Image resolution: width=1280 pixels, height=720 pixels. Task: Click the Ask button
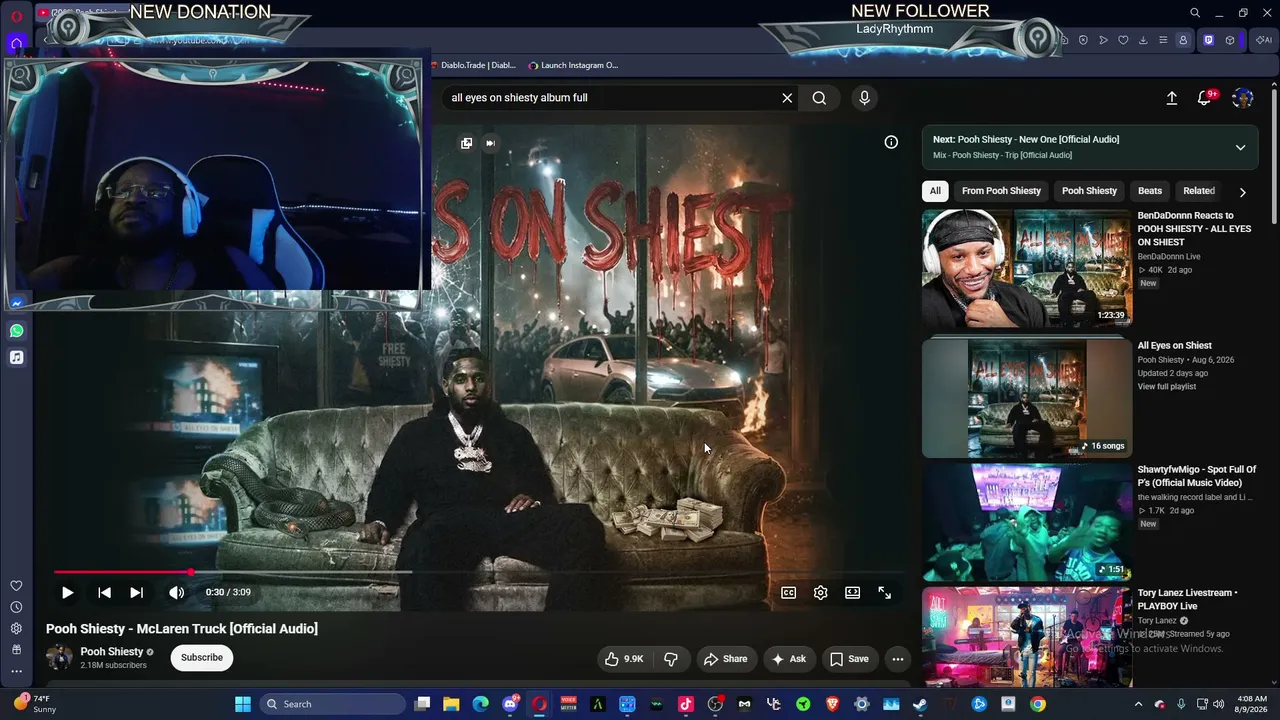[x=788, y=659]
